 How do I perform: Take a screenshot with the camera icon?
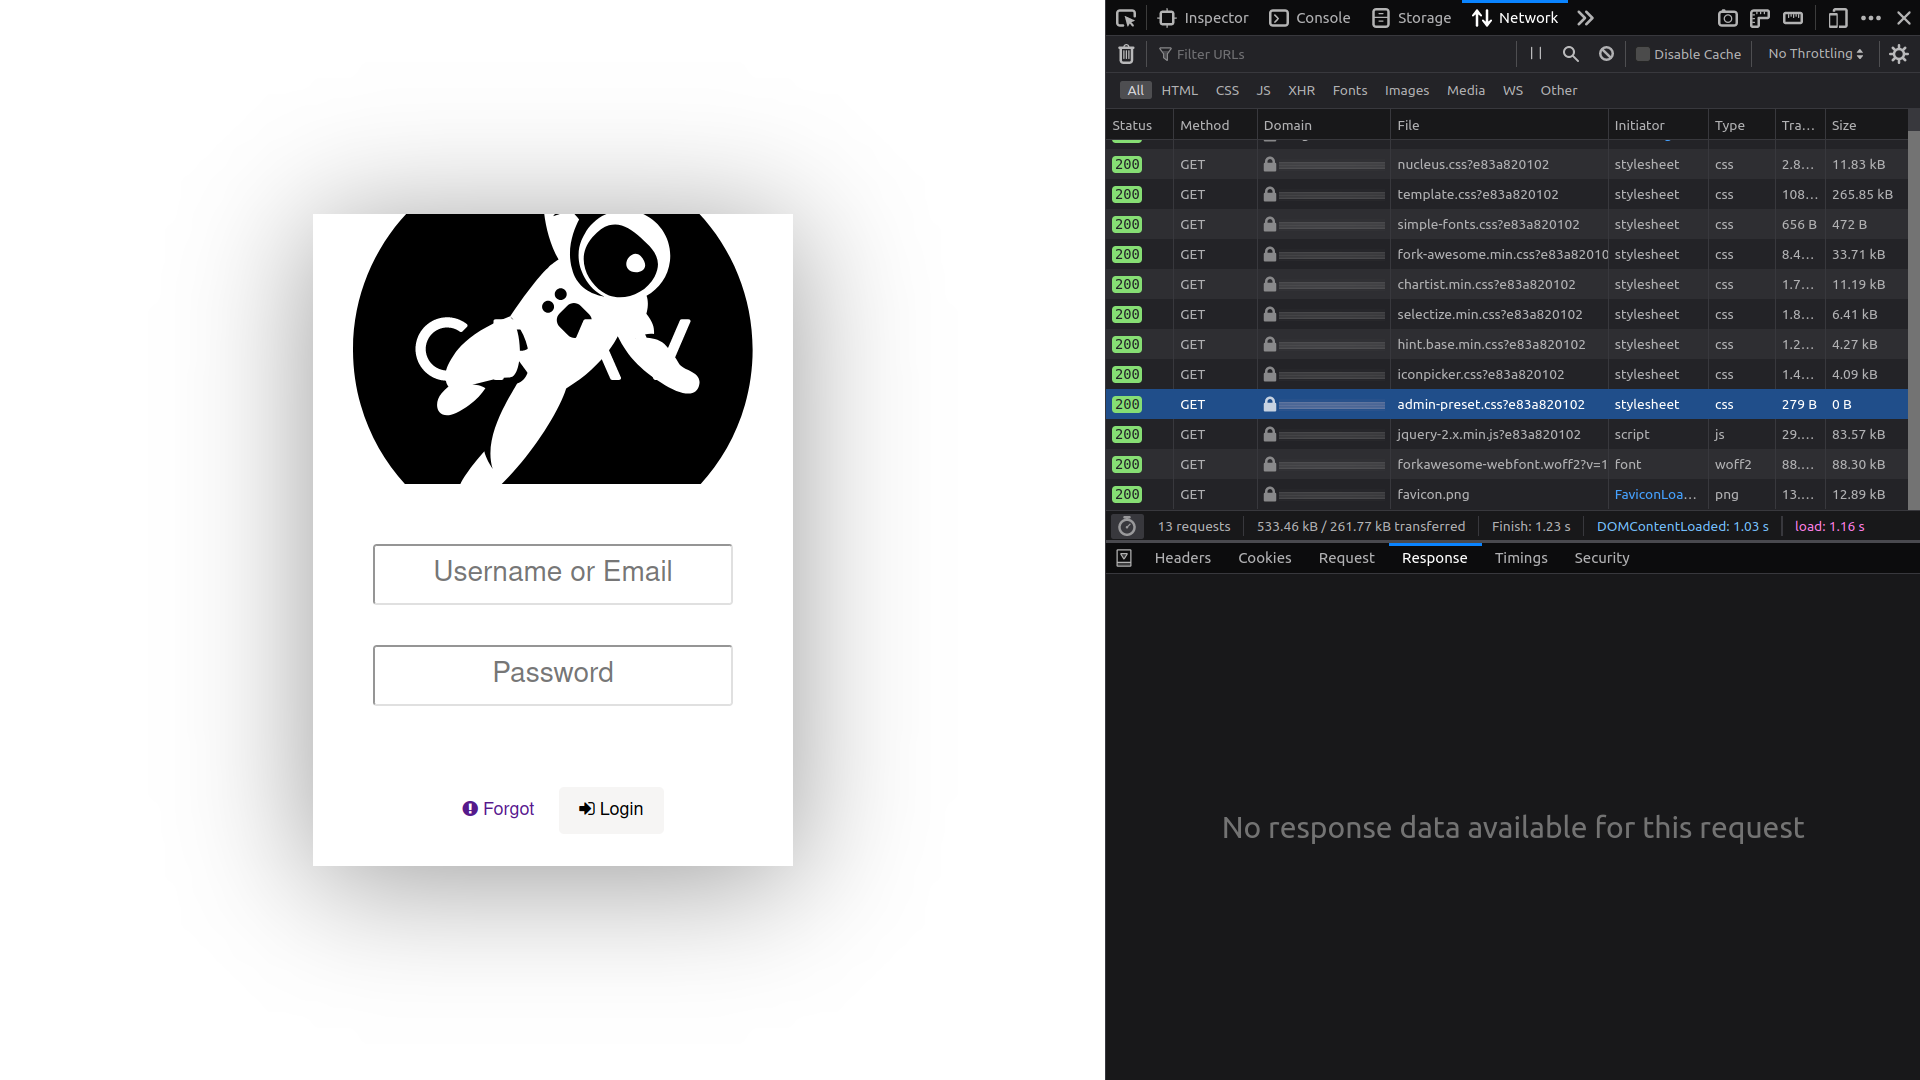(1727, 17)
